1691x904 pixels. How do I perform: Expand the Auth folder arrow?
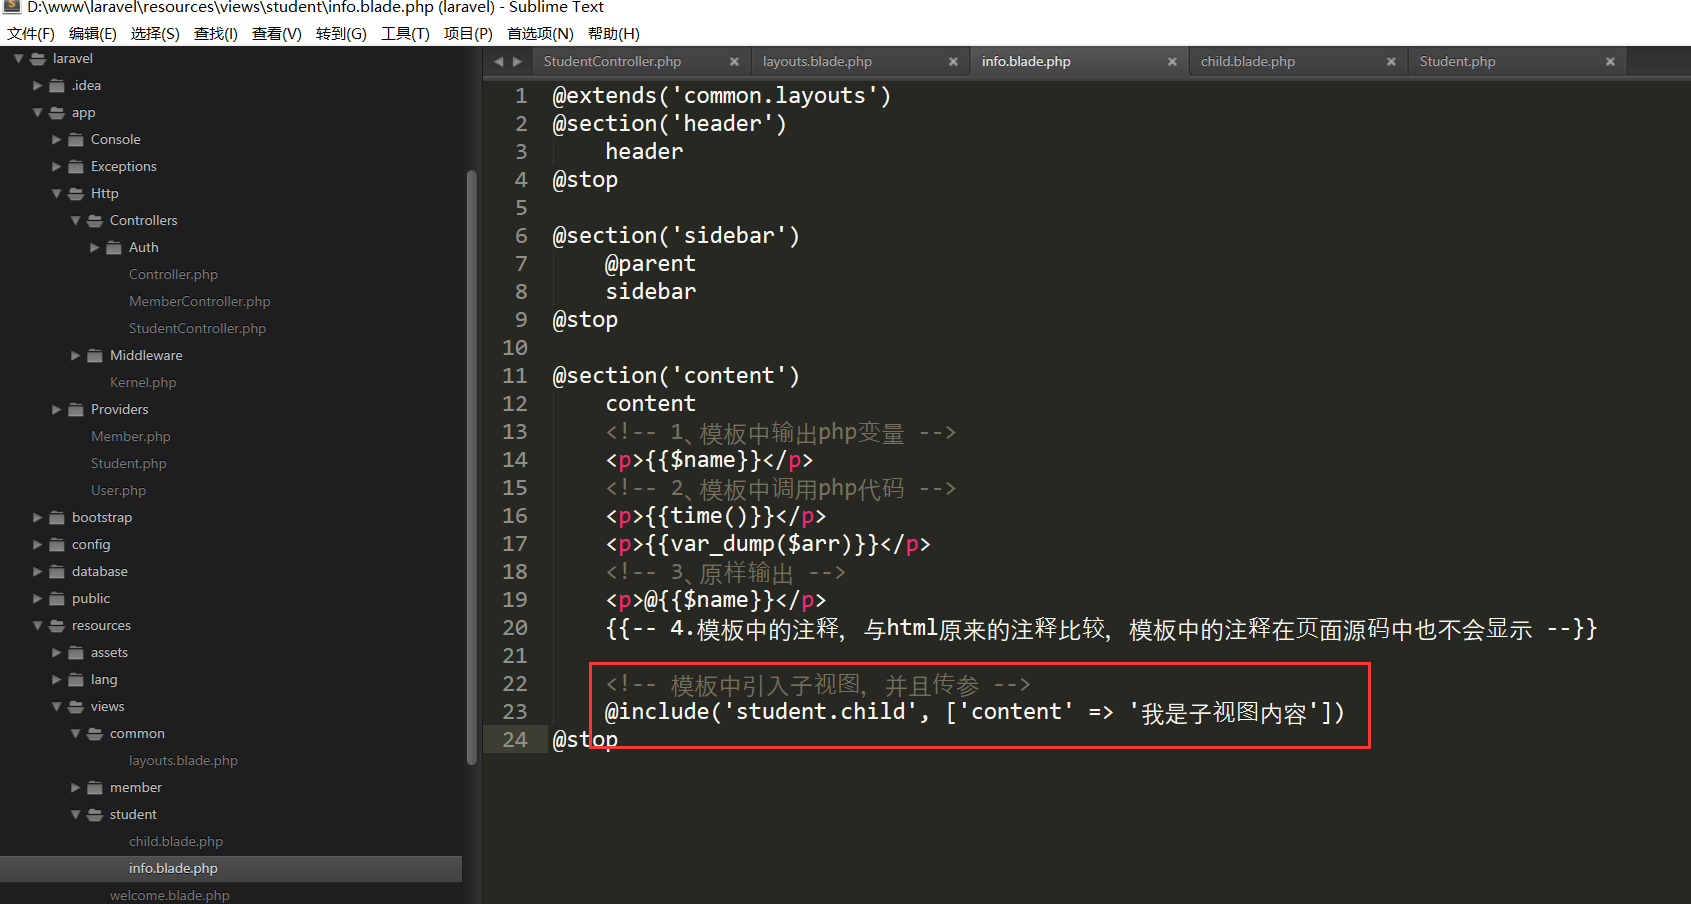(95, 248)
